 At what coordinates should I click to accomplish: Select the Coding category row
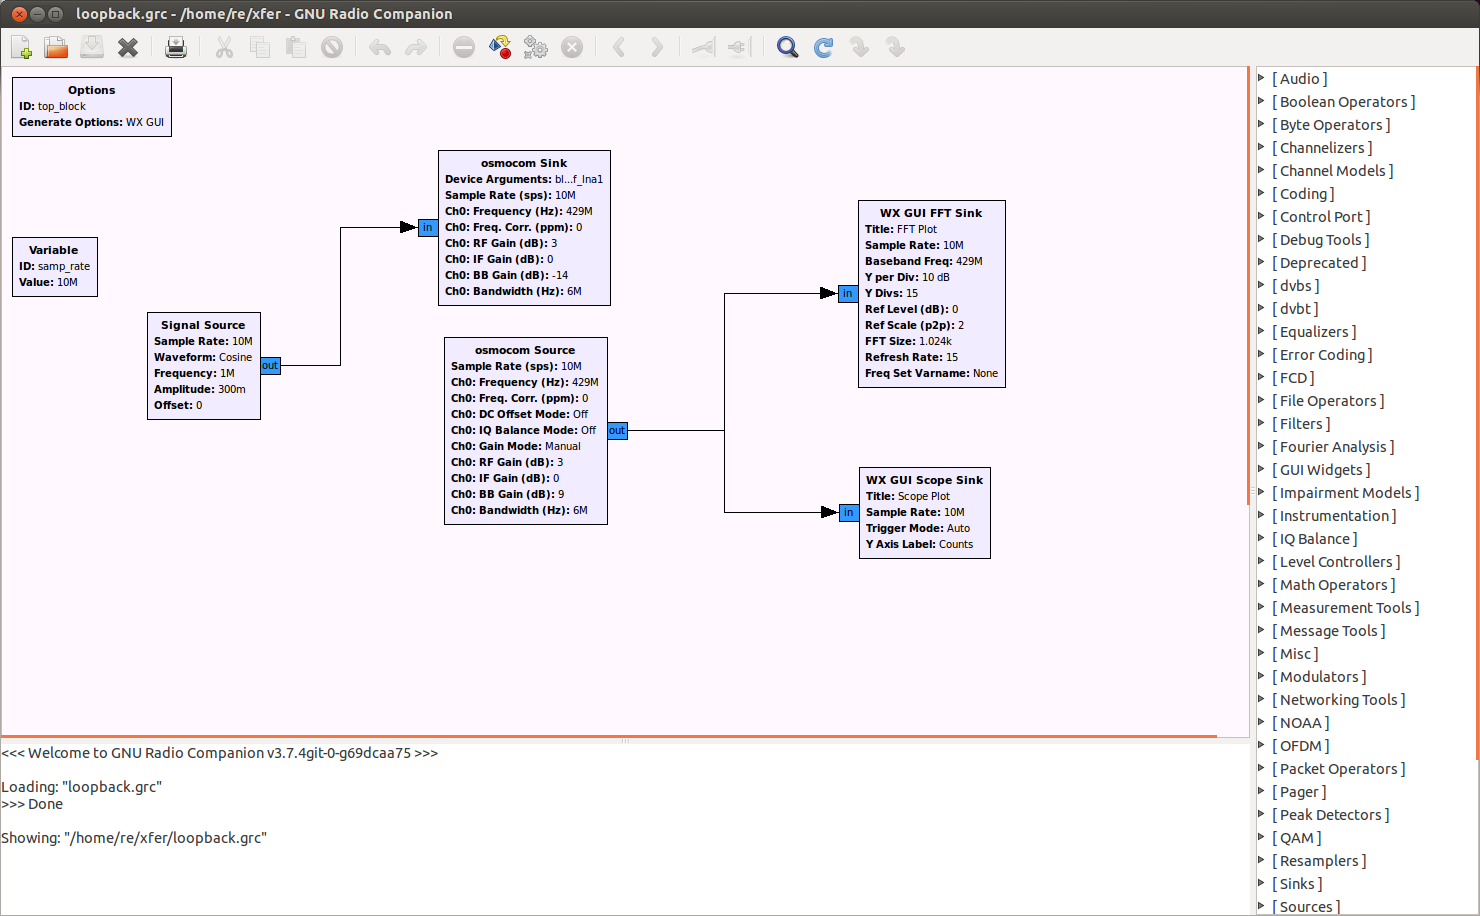point(1365,194)
